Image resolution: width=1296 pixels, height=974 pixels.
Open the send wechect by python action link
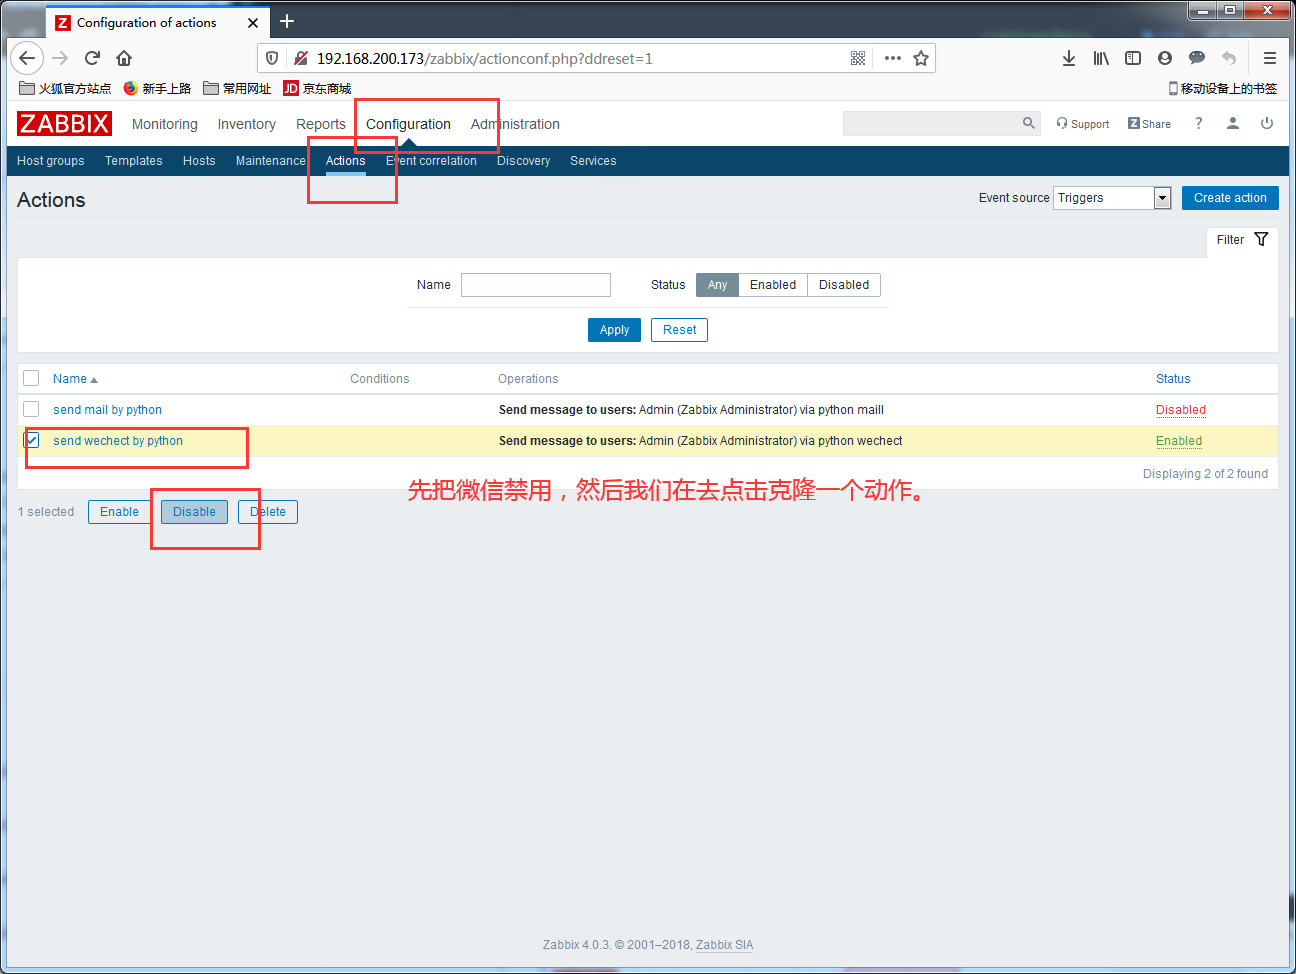pos(118,441)
